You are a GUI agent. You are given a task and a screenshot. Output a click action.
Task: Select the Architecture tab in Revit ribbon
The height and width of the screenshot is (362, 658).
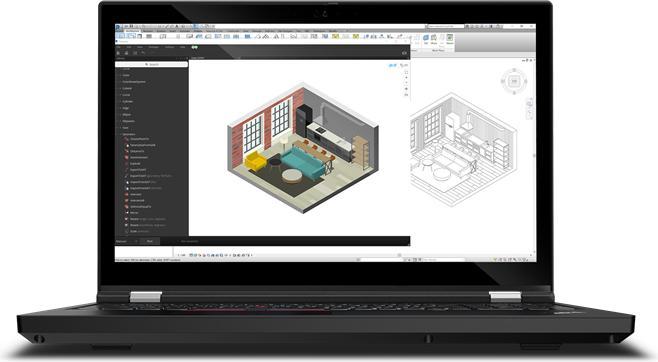pyautogui.click(x=132, y=31)
